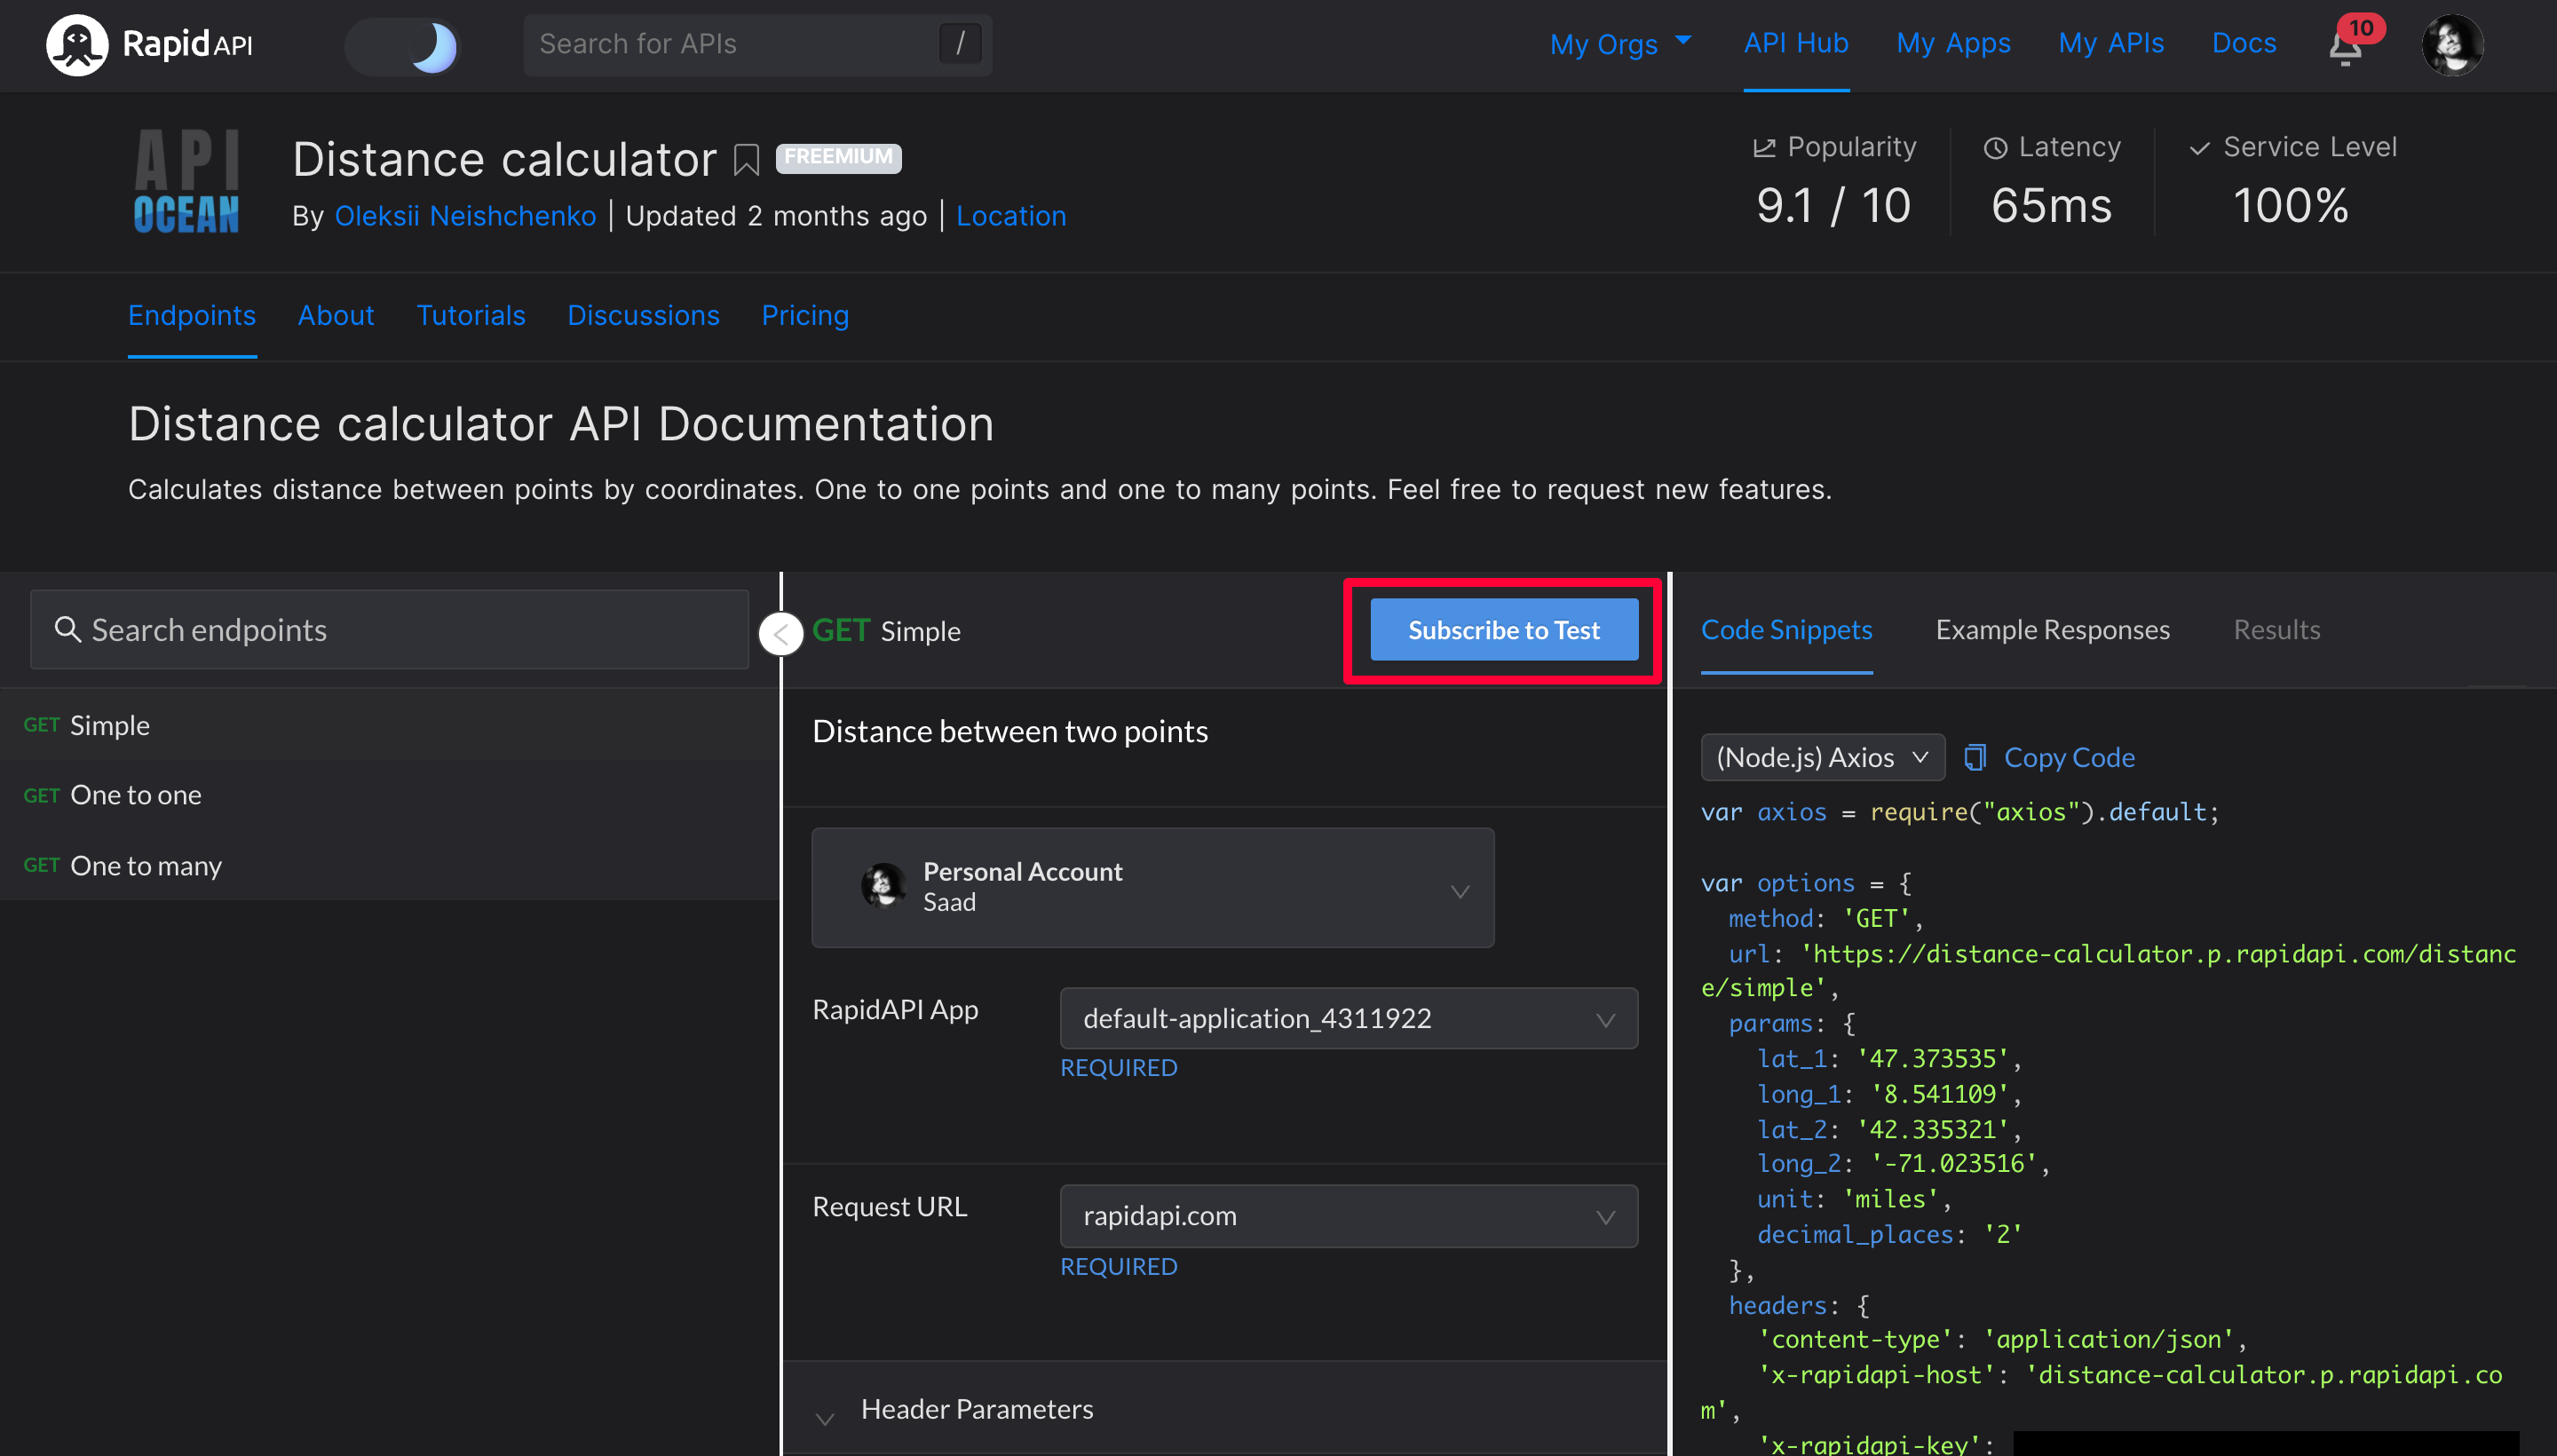Open the Example Responses tab
This screenshot has width=2557, height=1456.
(2052, 630)
